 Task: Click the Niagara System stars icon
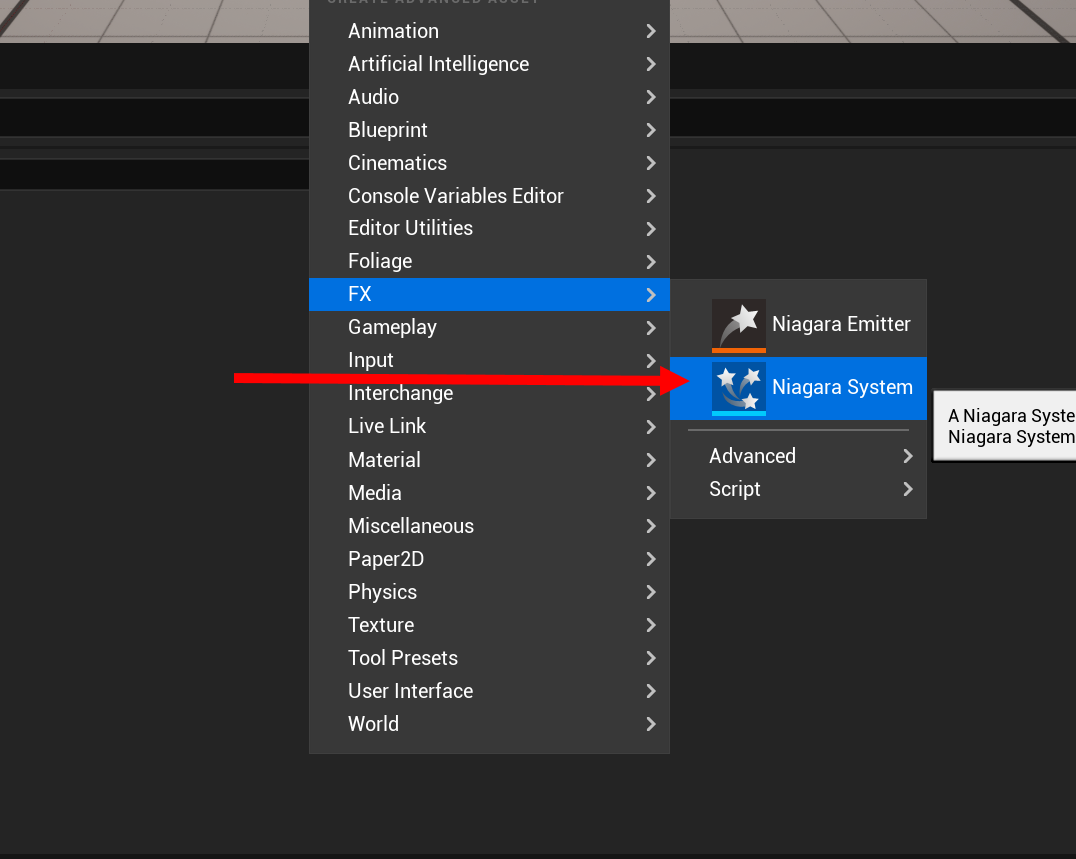point(738,388)
